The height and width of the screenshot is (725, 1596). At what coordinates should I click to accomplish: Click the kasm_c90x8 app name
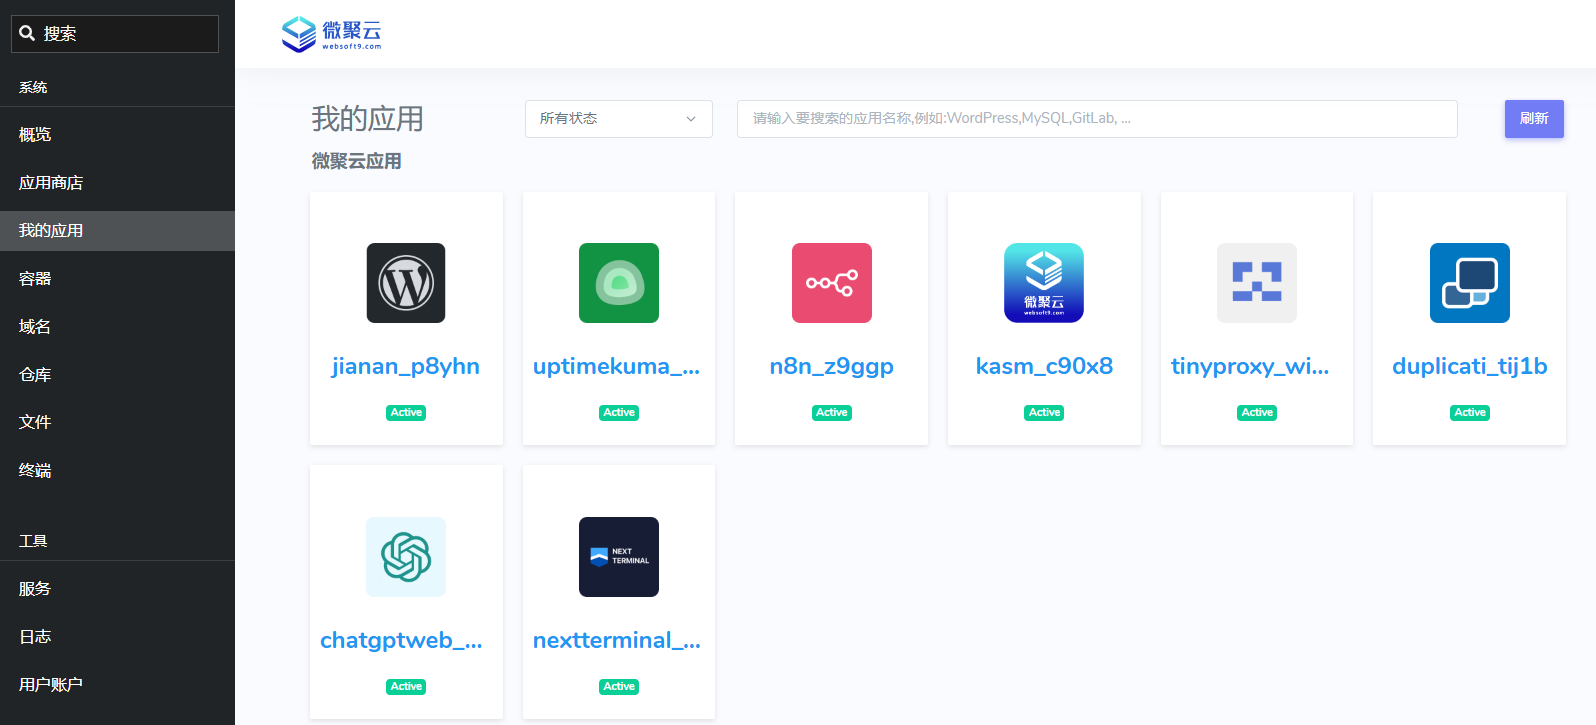tap(1044, 367)
